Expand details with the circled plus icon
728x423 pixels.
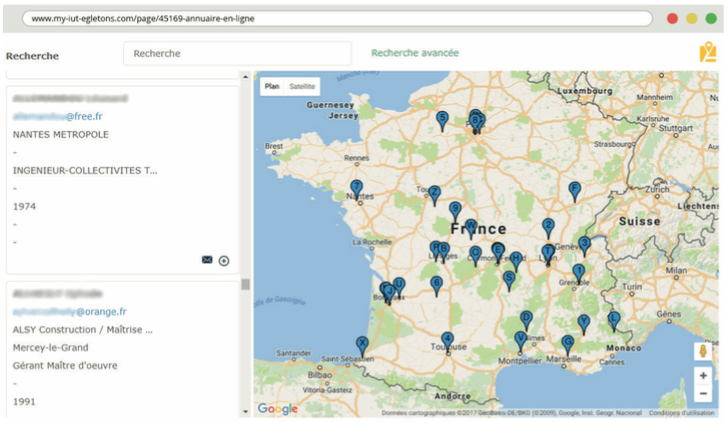tap(224, 261)
